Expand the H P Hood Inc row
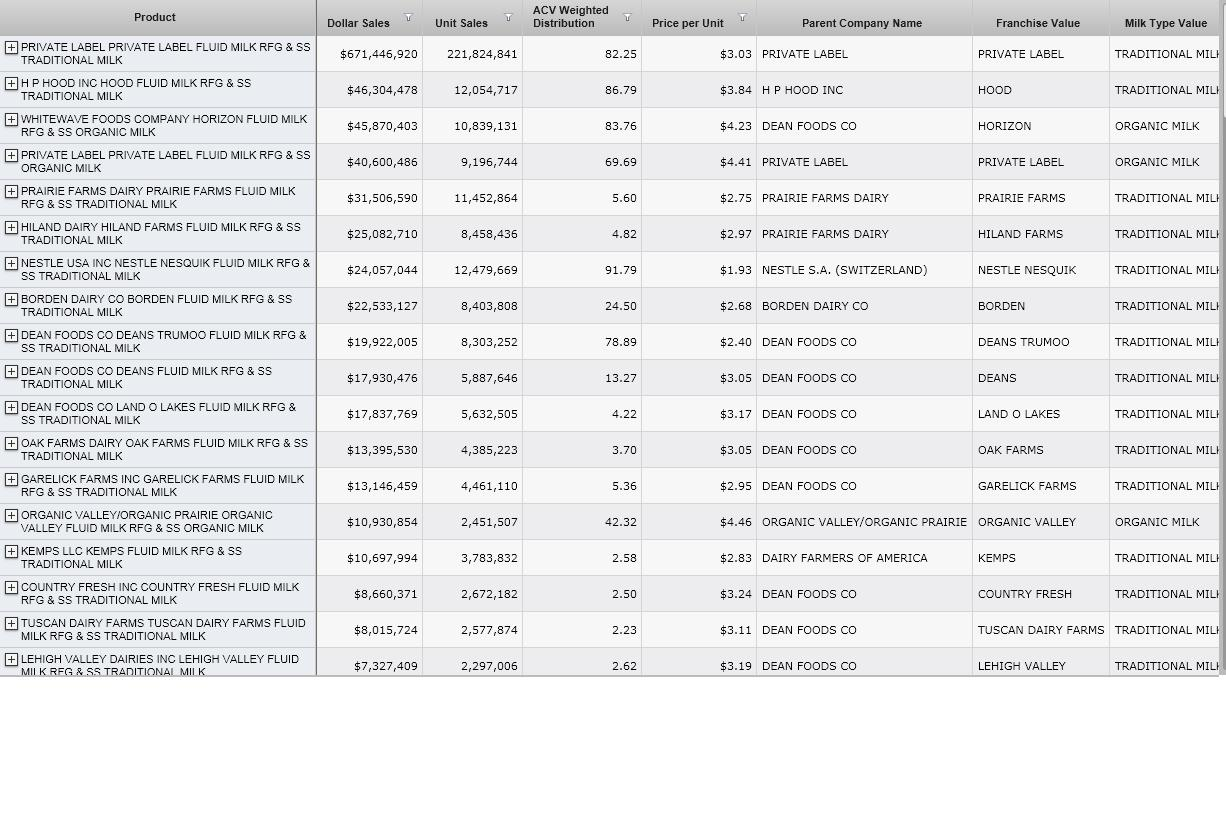 [11, 84]
